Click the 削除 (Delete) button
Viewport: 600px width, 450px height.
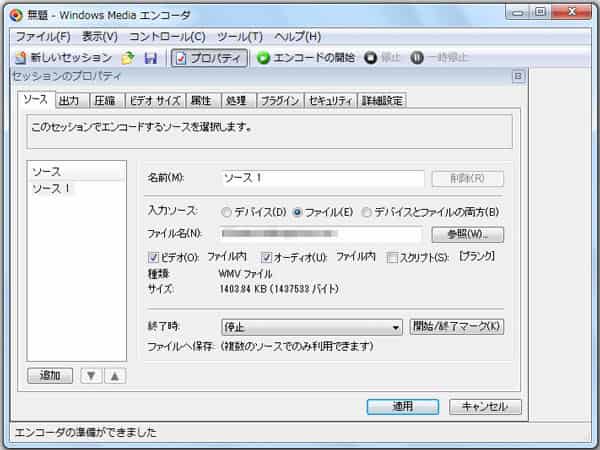click(x=468, y=179)
